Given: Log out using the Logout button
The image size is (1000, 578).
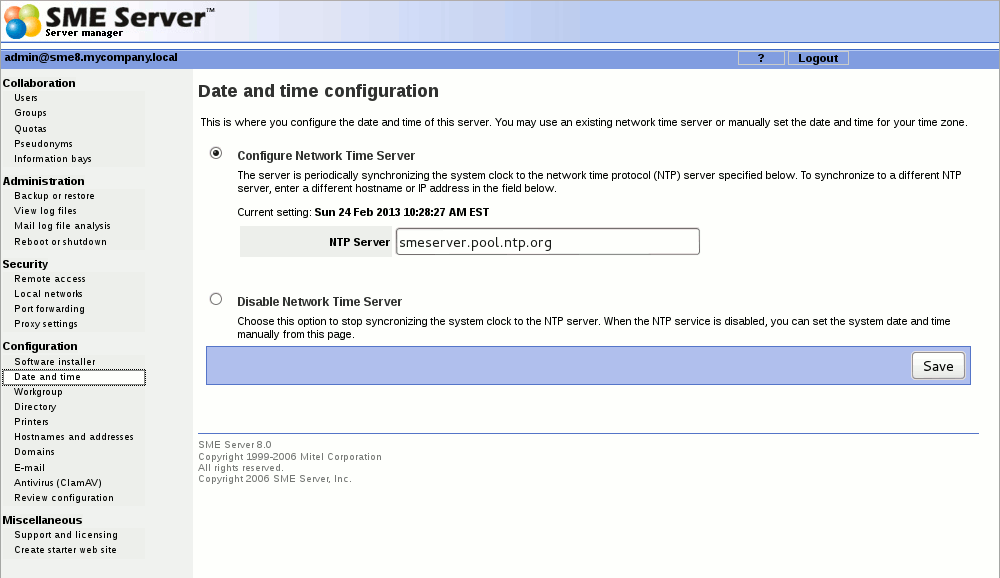Looking at the screenshot, I should 818,58.
